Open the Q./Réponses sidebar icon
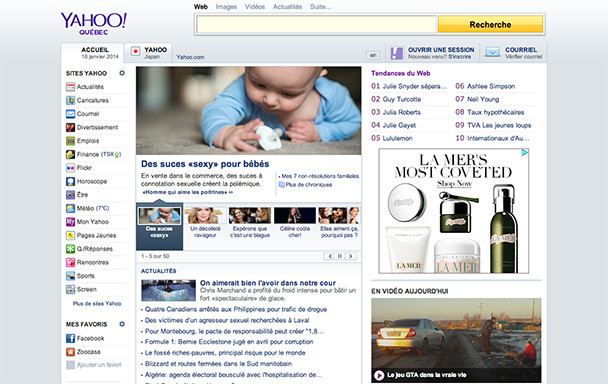 [70, 249]
